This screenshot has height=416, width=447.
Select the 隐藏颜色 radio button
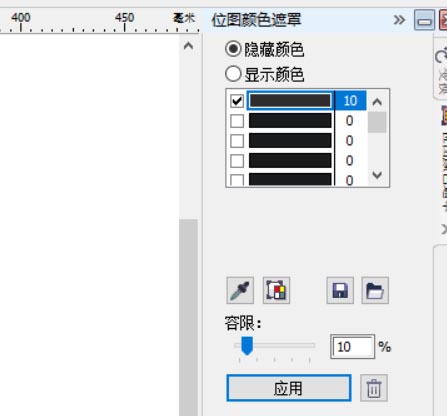pos(233,49)
